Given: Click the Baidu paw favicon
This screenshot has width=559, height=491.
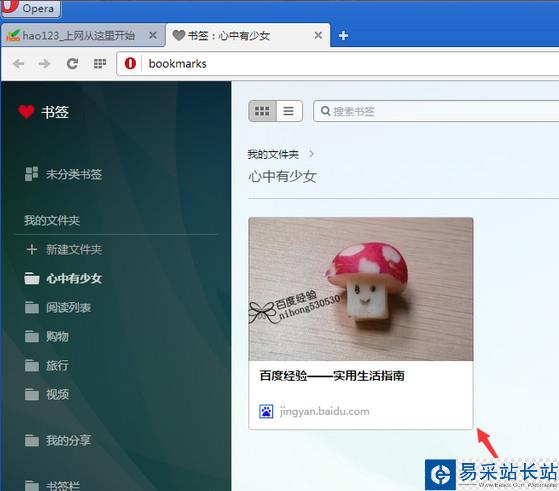Looking at the screenshot, I should click(x=266, y=411).
